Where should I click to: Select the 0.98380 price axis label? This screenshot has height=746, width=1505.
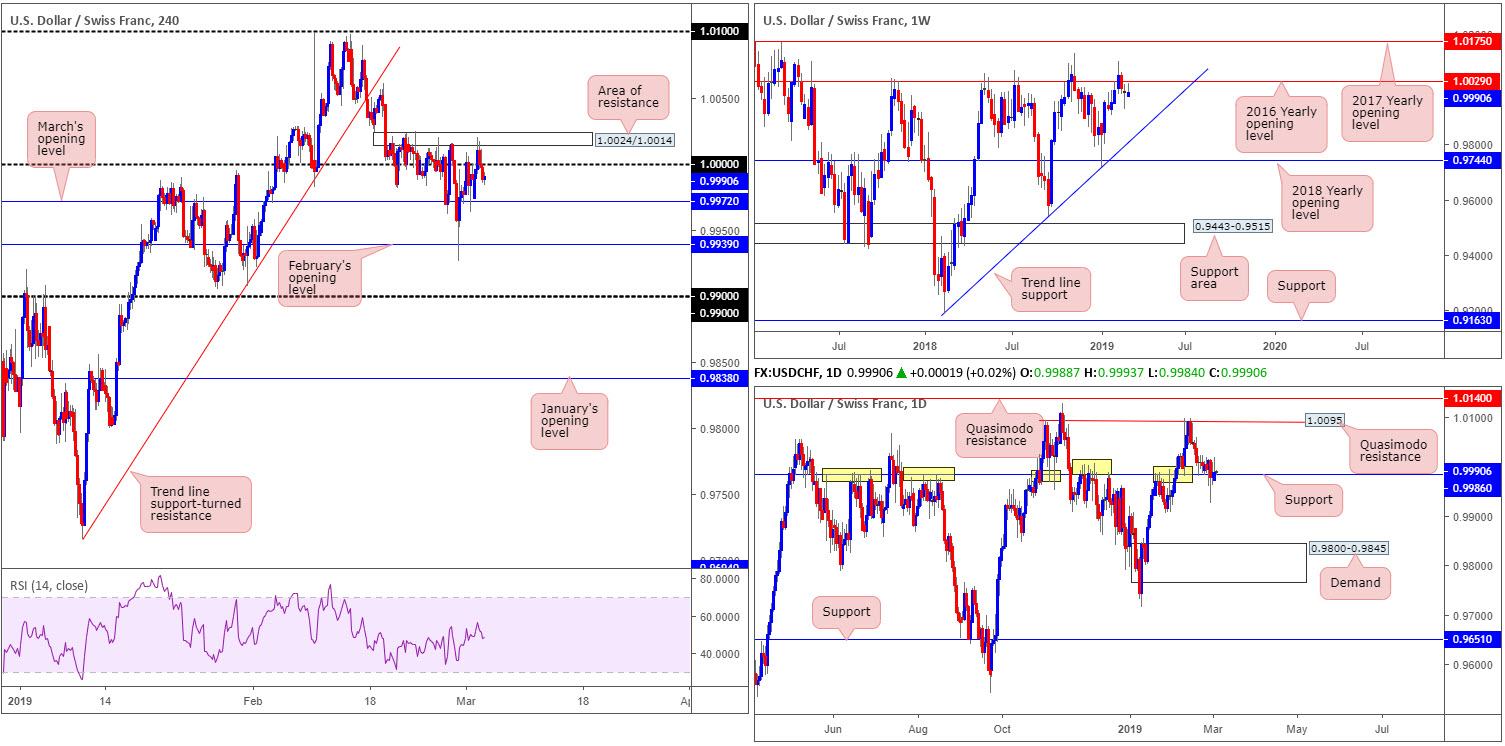tap(720, 378)
